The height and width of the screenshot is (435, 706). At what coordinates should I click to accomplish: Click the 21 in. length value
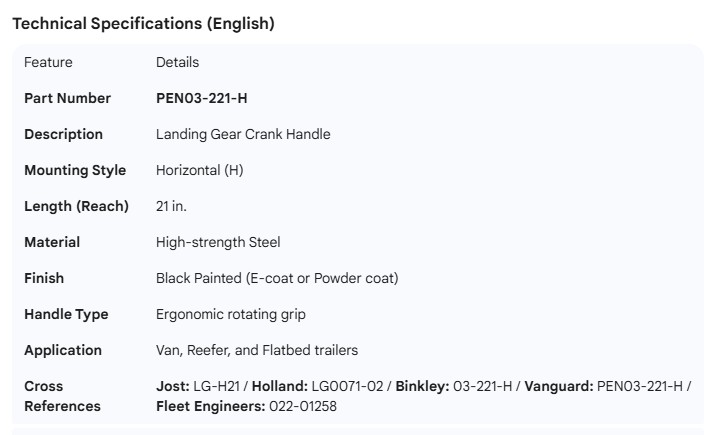click(x=171, y=206)
